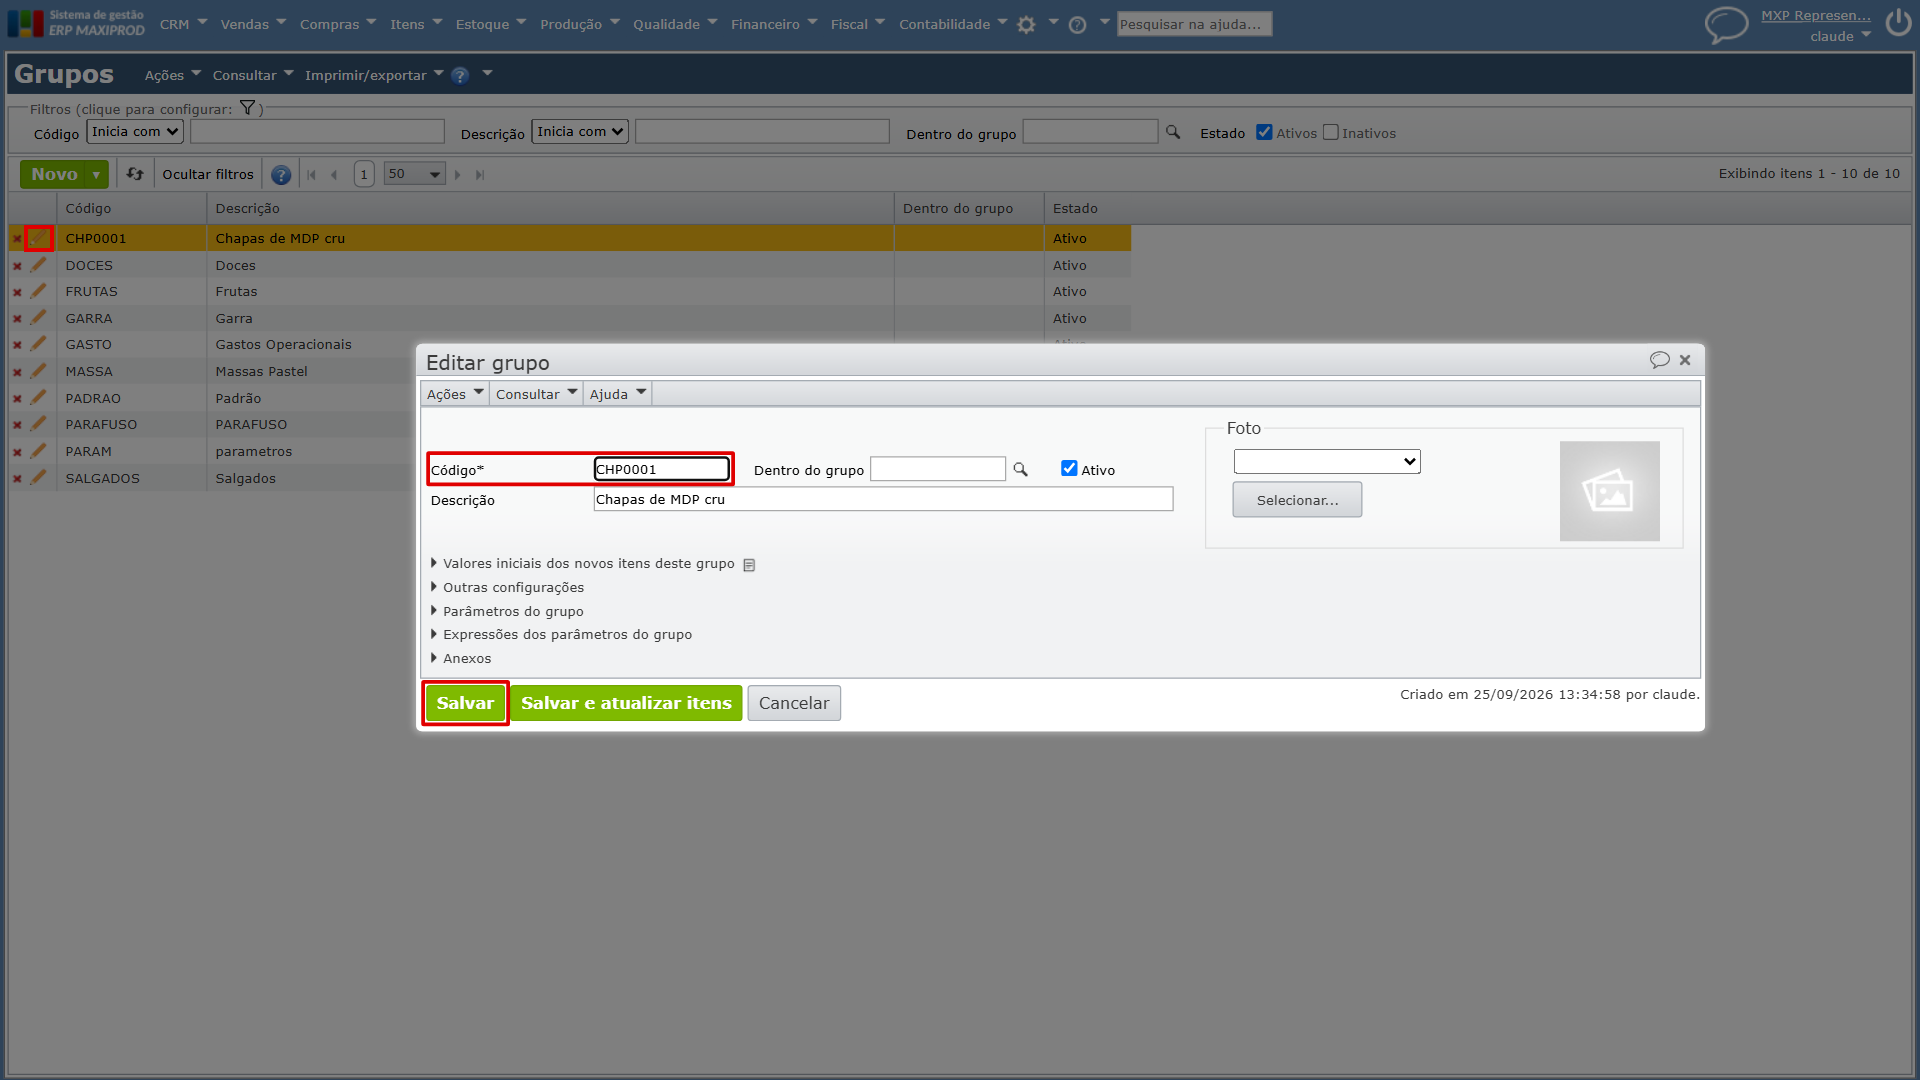
Task: Click magnifier beside dialog Dentro do grupo field
Action: click(1020, 469)
